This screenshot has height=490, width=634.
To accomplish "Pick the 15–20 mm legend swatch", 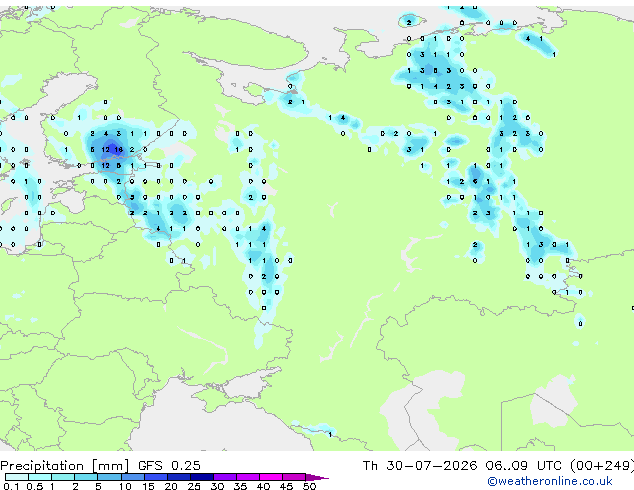I will (155, 477).
